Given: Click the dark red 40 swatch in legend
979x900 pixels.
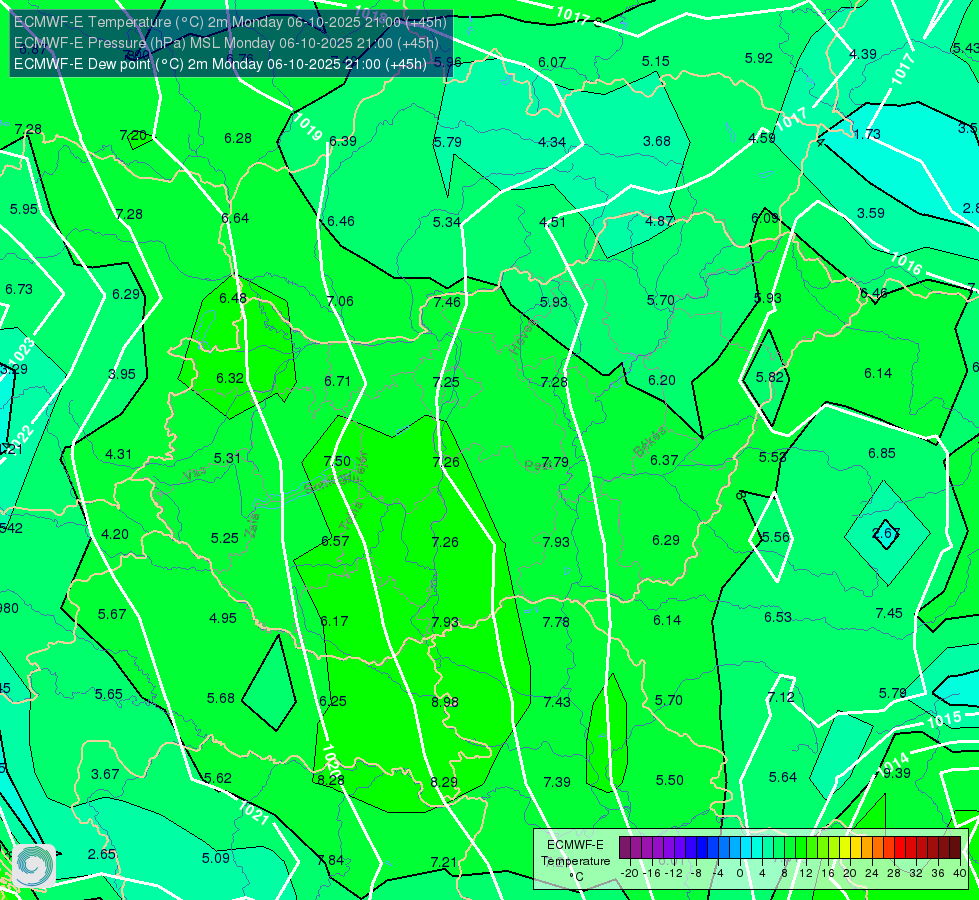Looking at the screenshot, I should (x=955, y=848).
